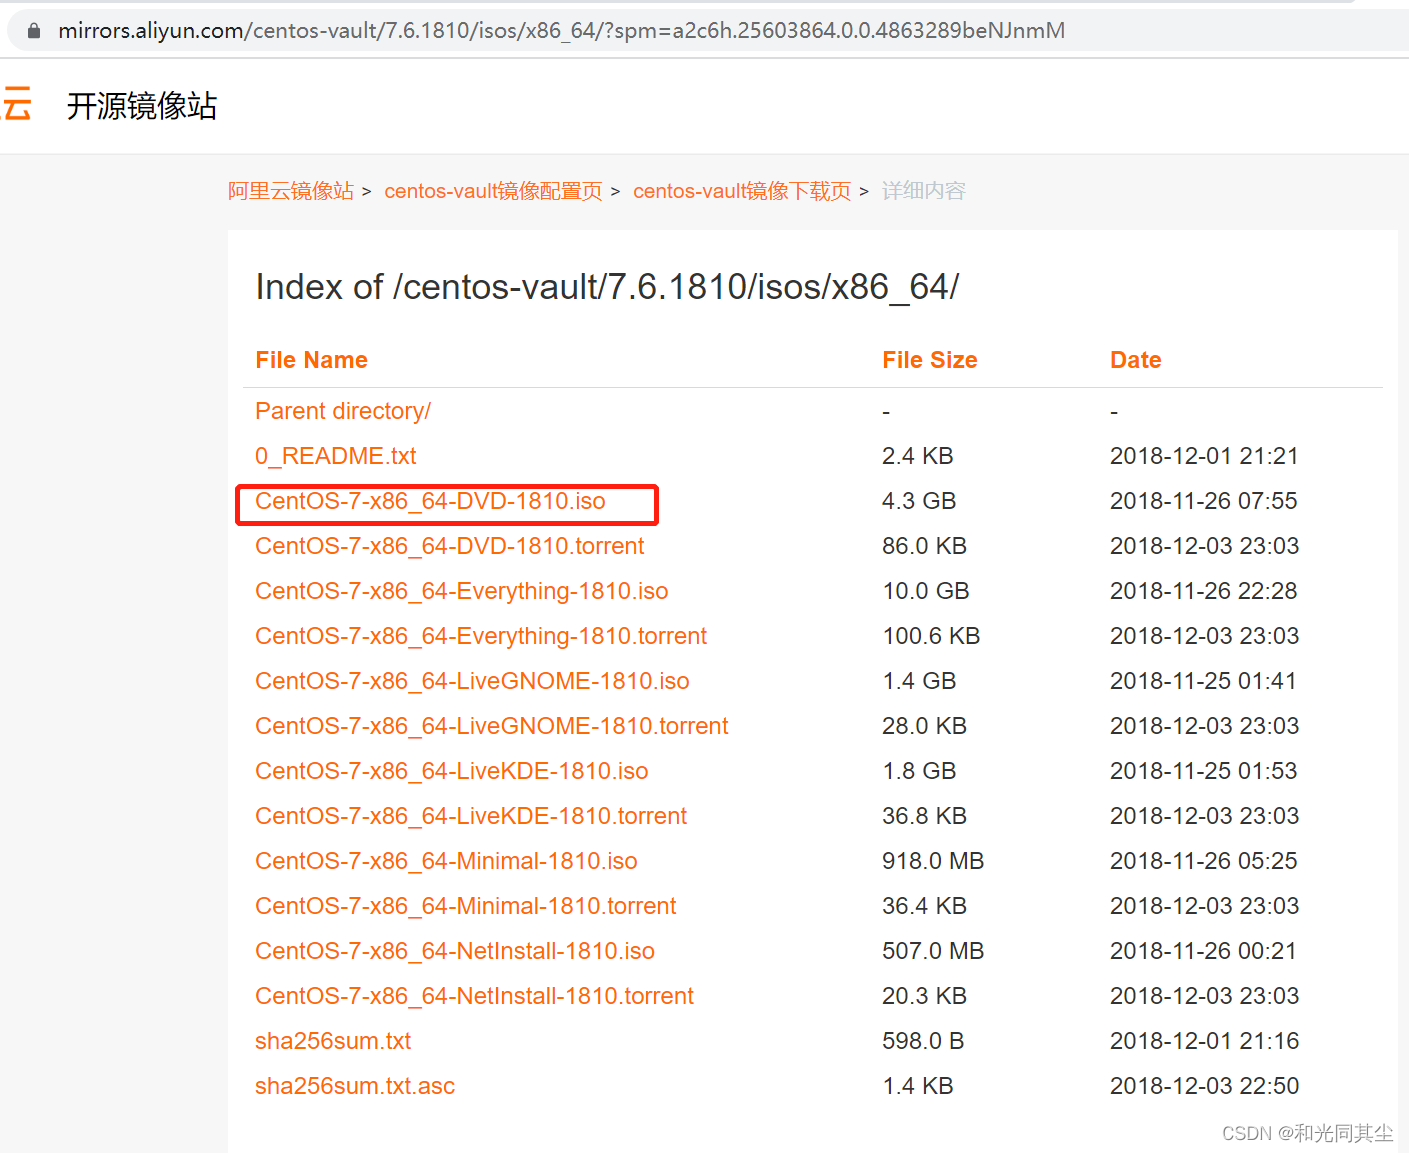Download CentOS-7-x86_64-LiveKDE-1810.iso
1409x1153 pixels.
[x=451, y=771]
